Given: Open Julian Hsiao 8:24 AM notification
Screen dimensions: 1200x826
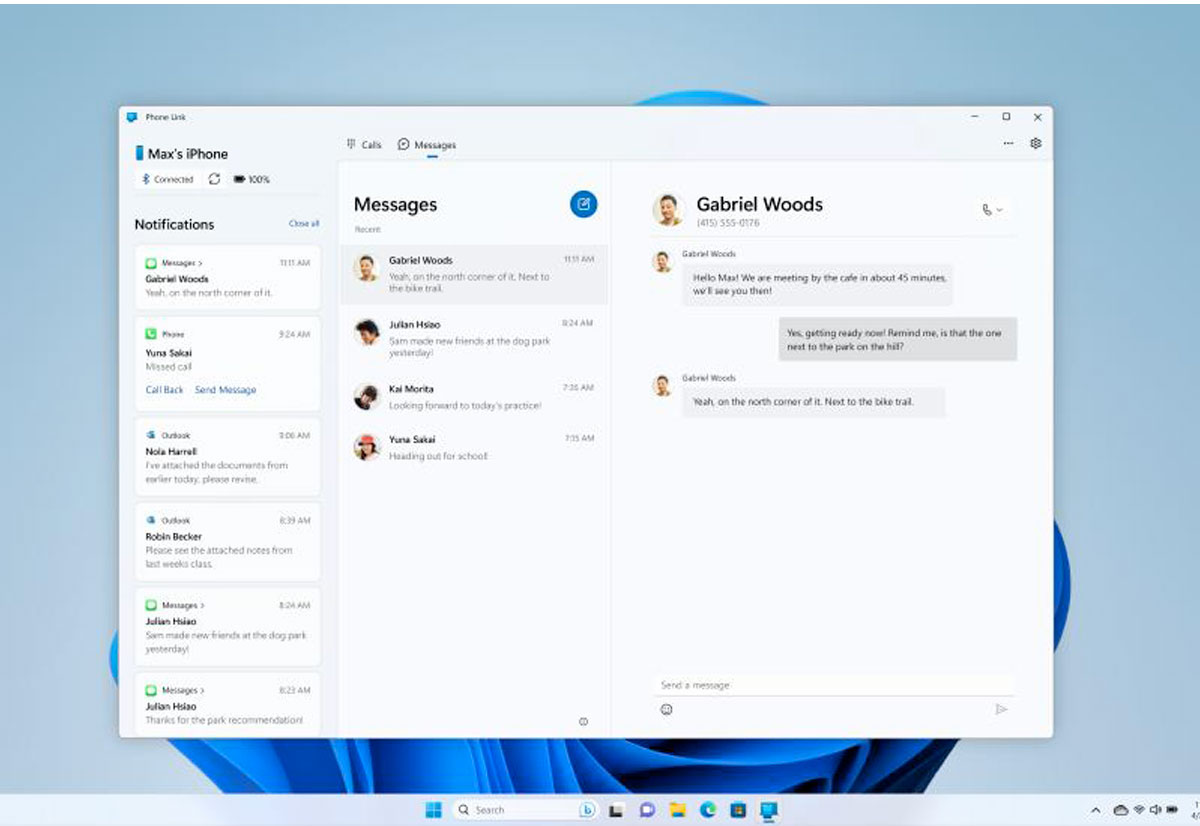Looking at the screenshot, I should pos(227,627).
